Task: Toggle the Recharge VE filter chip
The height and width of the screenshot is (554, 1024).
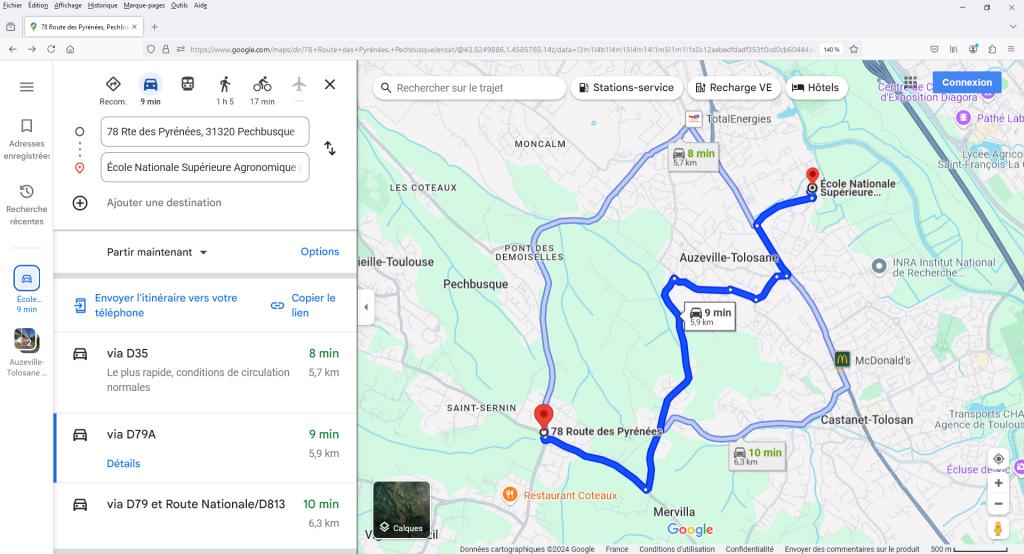Action: [x=732, y=88]
